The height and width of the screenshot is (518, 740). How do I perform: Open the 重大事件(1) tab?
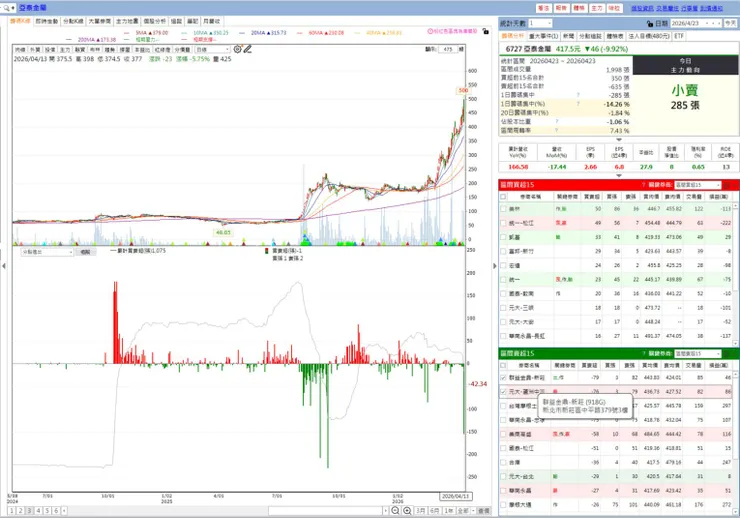543,36
